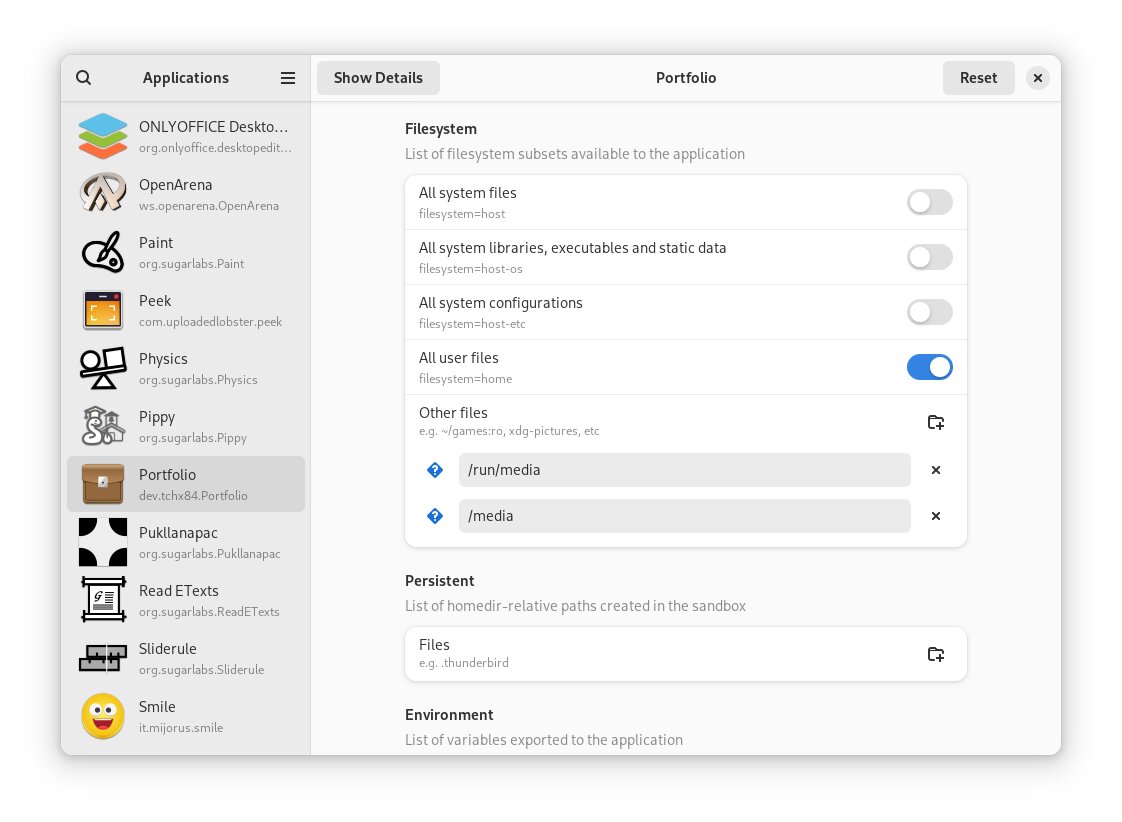1122x822 pixels.
Task: Toggle All system libraries, executables and static data
Action: pyautogui.click(x=930, y=258)
